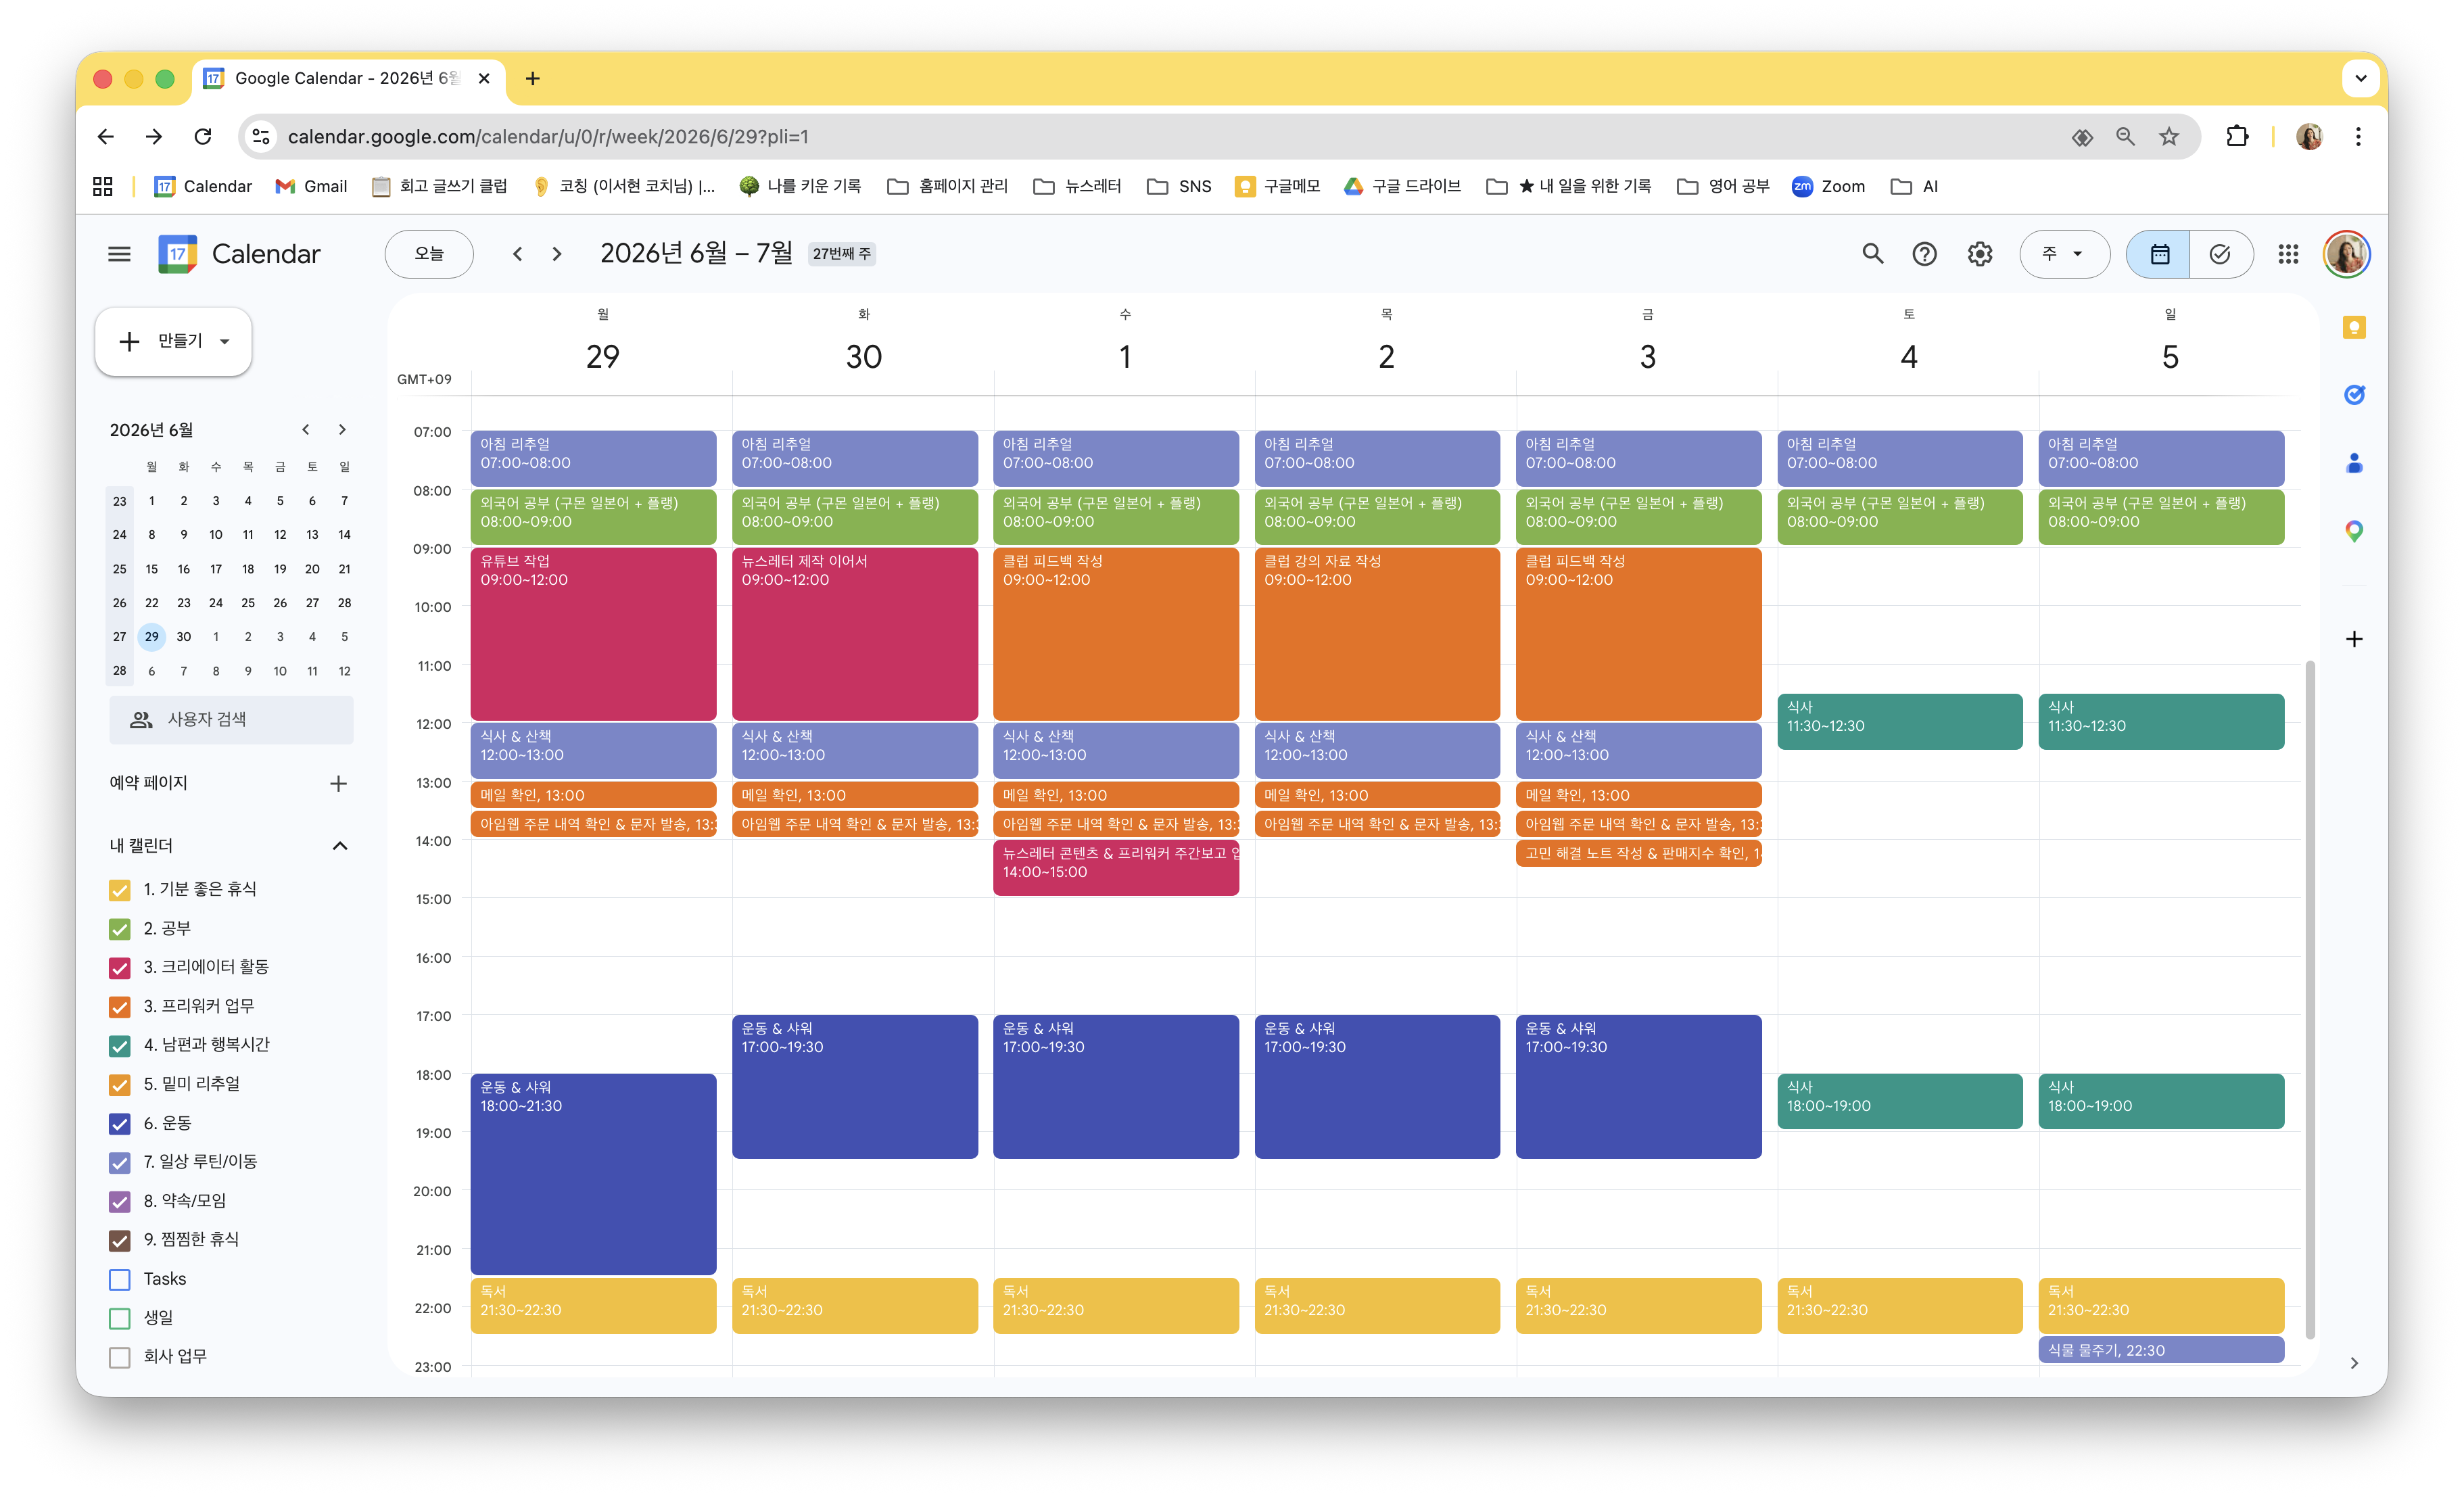This screenshot has width=2464, height=1497.
Task: Open the '주' view switcher dropdown
Action: pos(2064,254)
